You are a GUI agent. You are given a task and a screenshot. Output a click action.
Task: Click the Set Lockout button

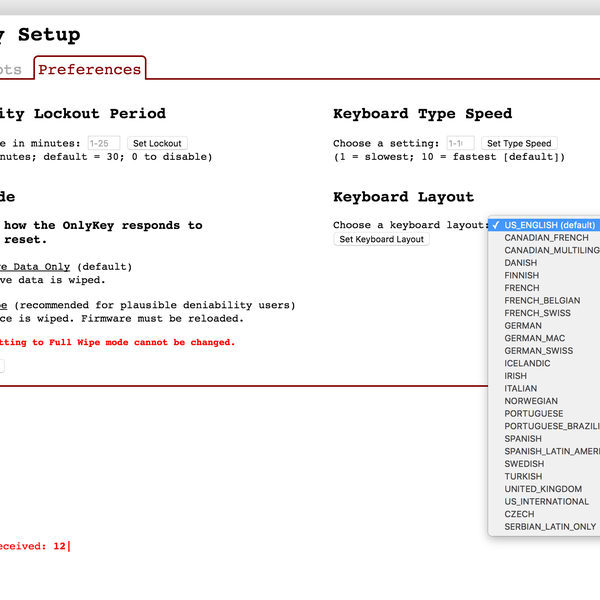pos(157,143)
